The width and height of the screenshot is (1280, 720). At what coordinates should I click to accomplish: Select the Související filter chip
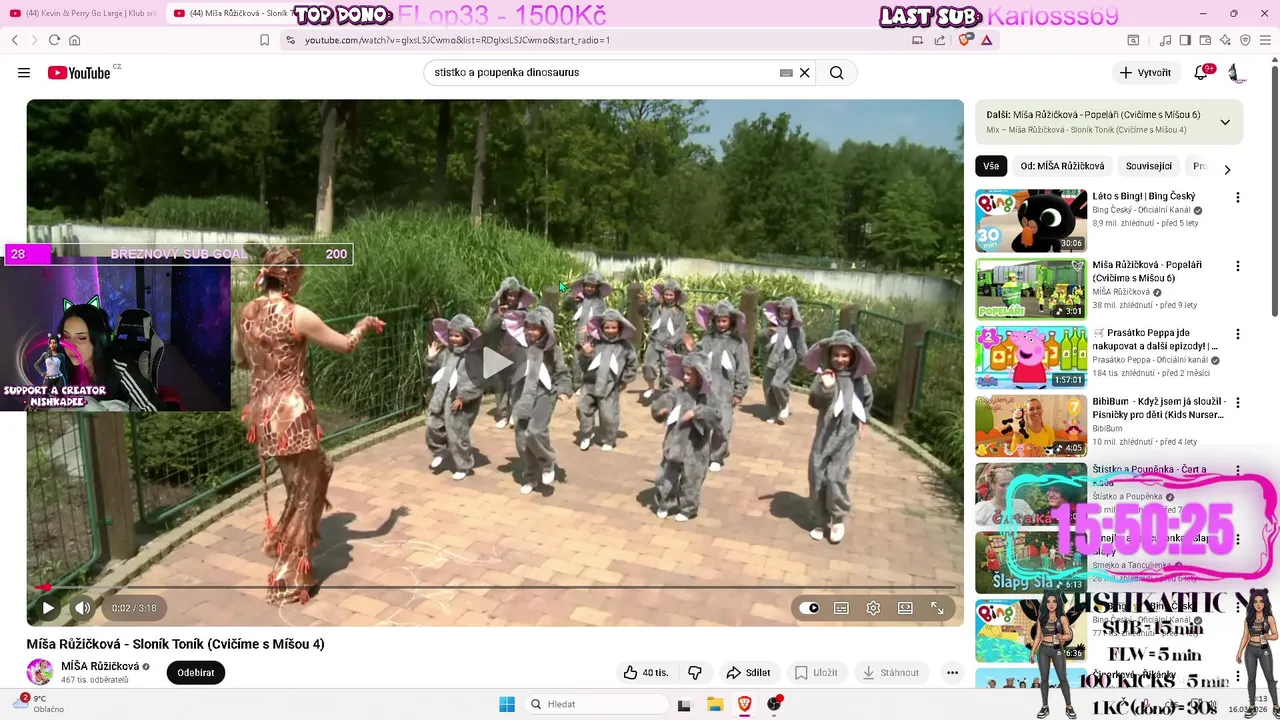pos(1149,166)
